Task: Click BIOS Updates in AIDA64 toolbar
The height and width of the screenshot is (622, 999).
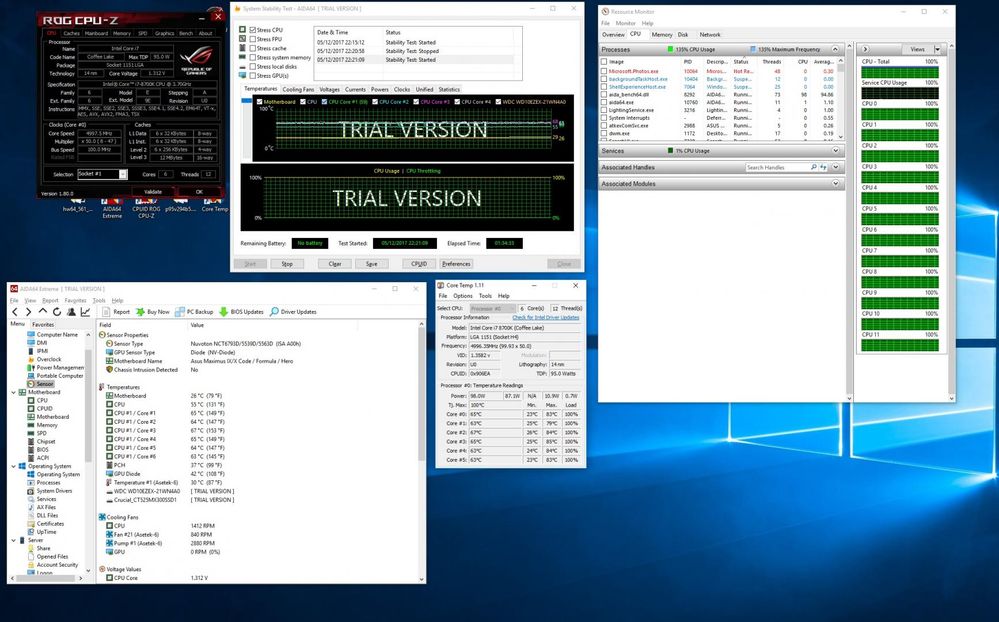Action: click(x=241, y=312)
